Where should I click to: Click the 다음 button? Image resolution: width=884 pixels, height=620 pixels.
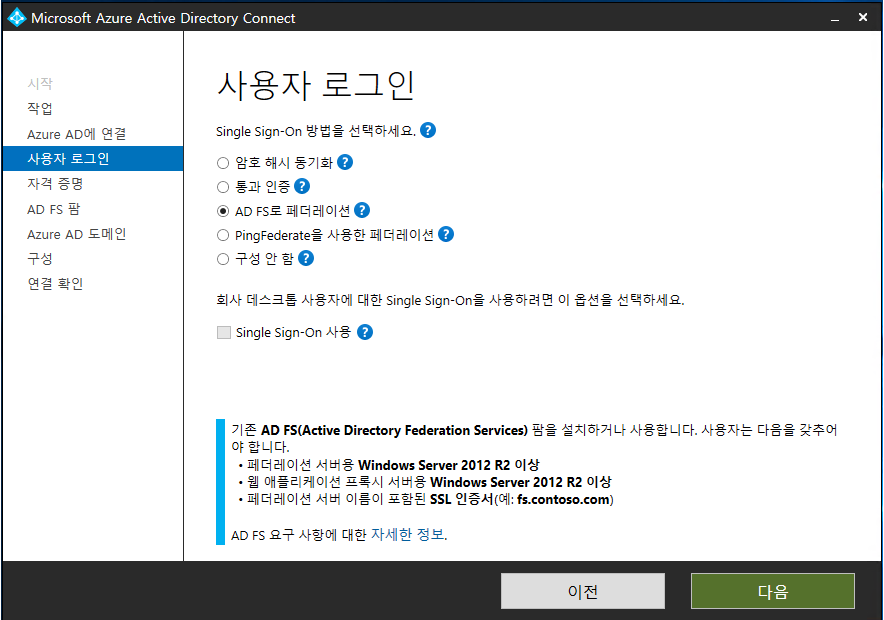point(773,591)
